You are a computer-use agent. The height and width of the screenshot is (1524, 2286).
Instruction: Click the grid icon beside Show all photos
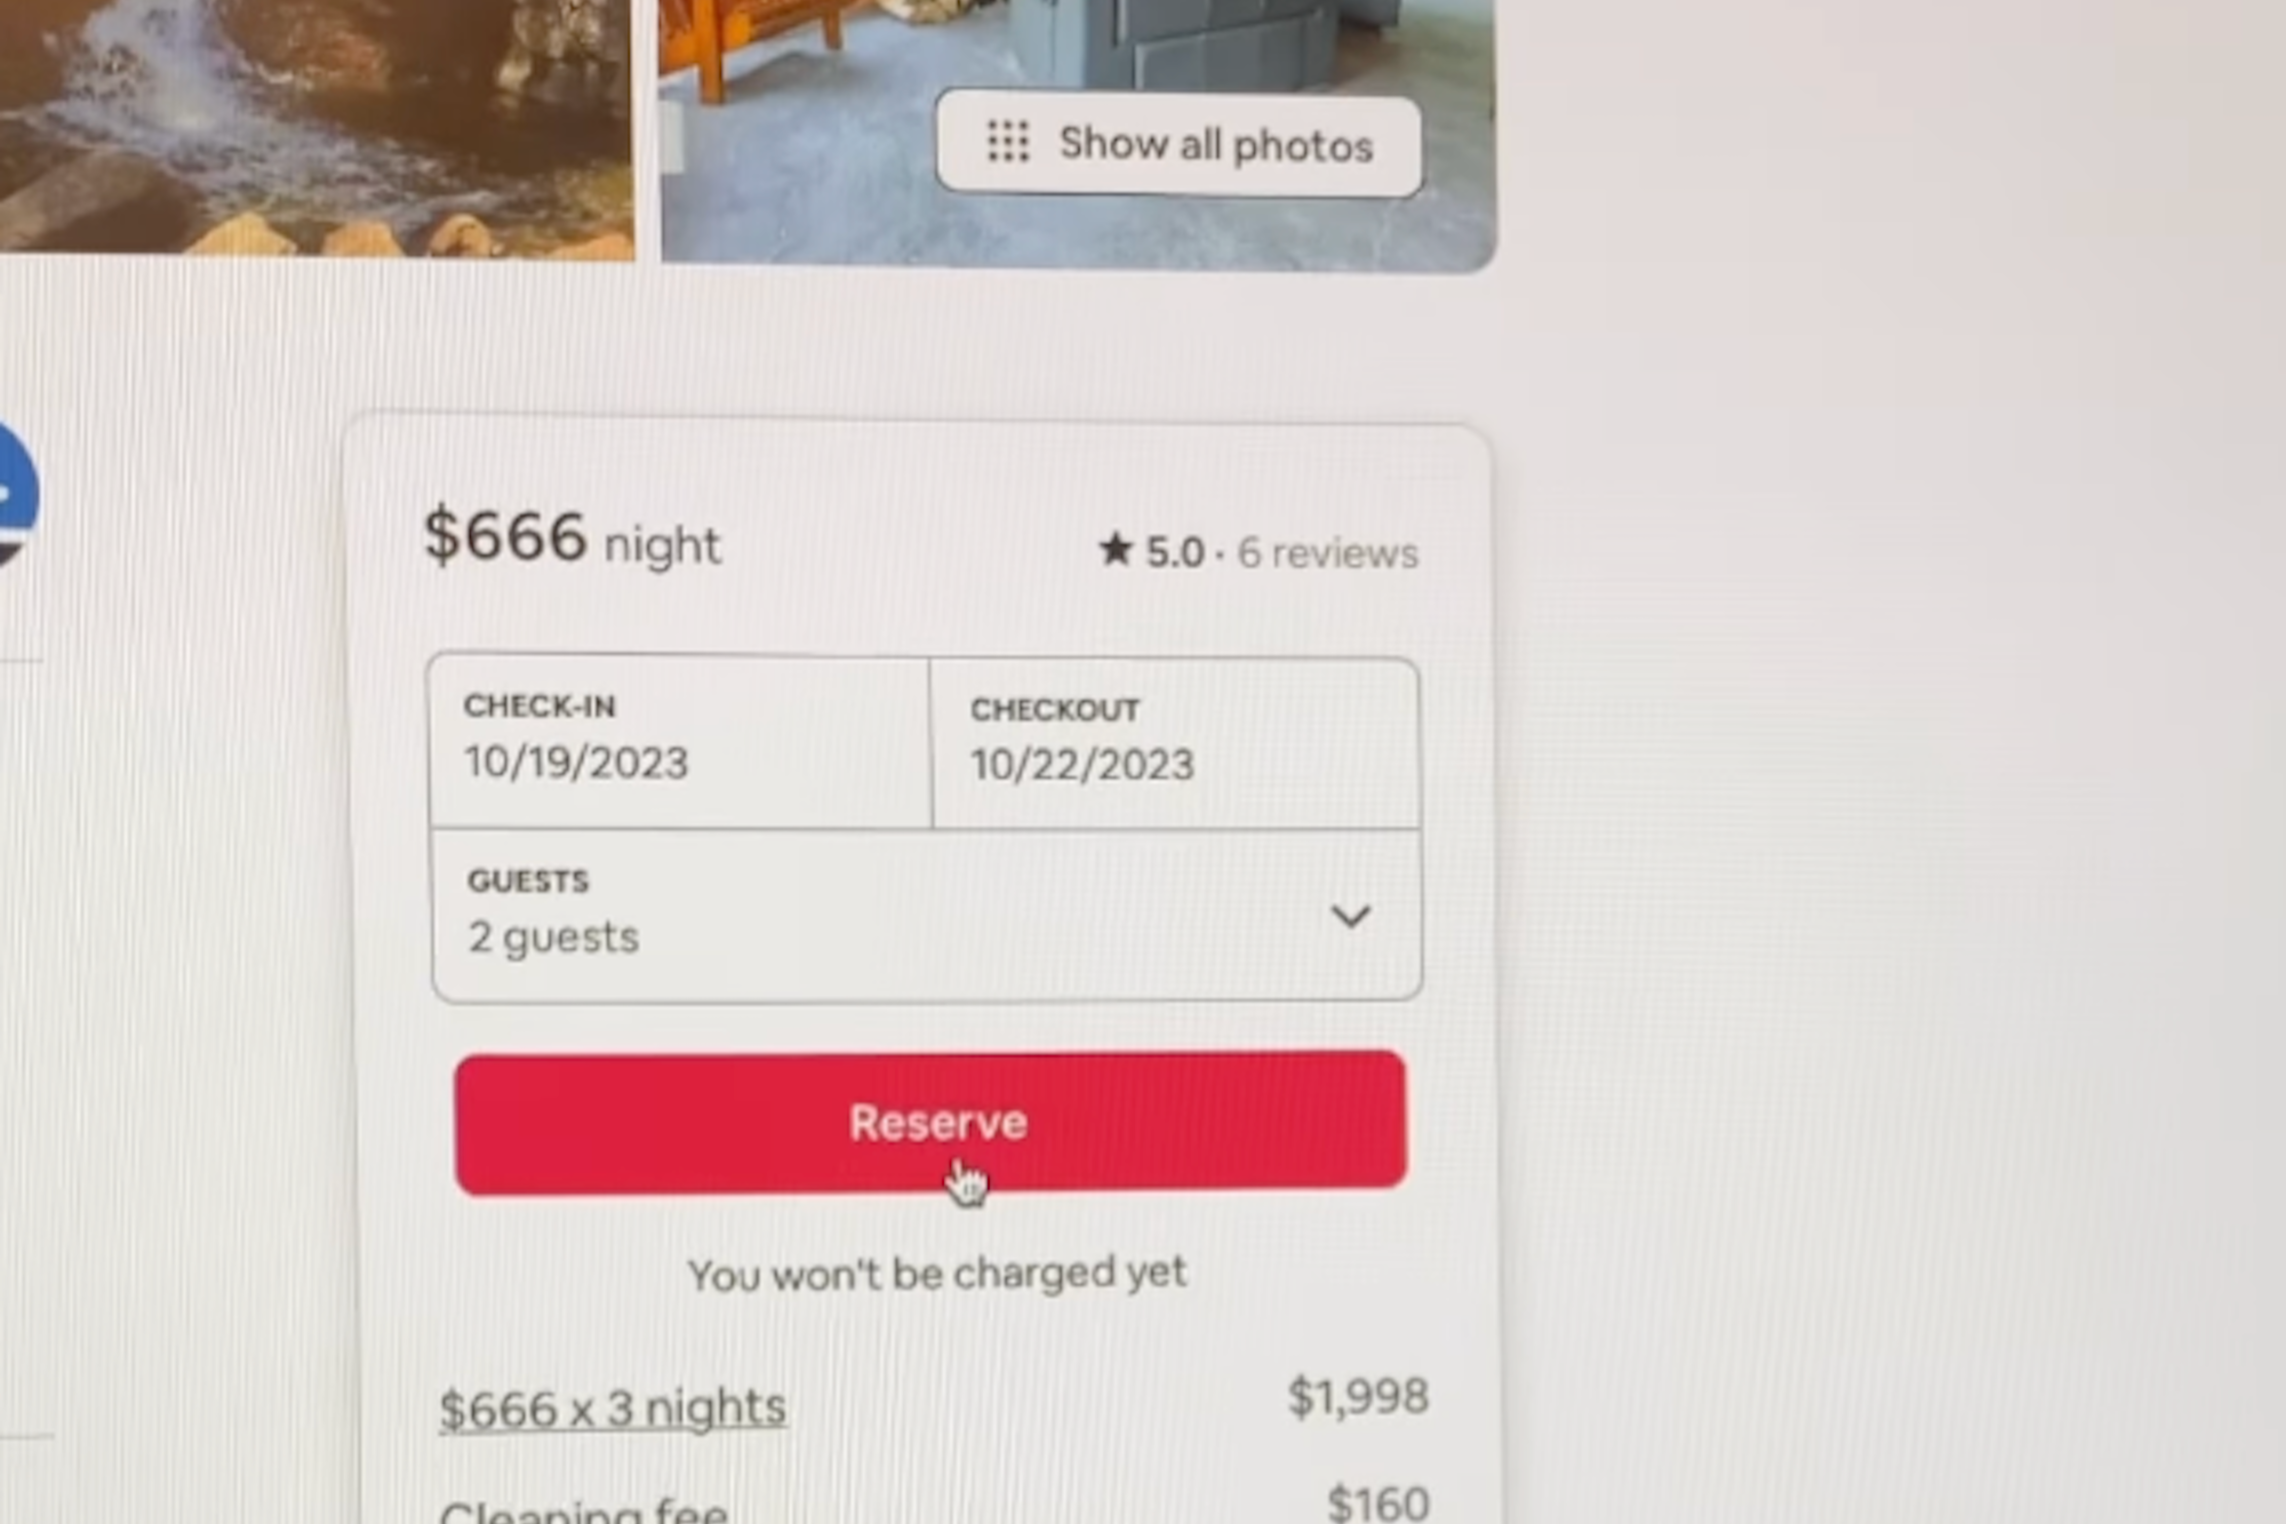[x=1008, y=141]
